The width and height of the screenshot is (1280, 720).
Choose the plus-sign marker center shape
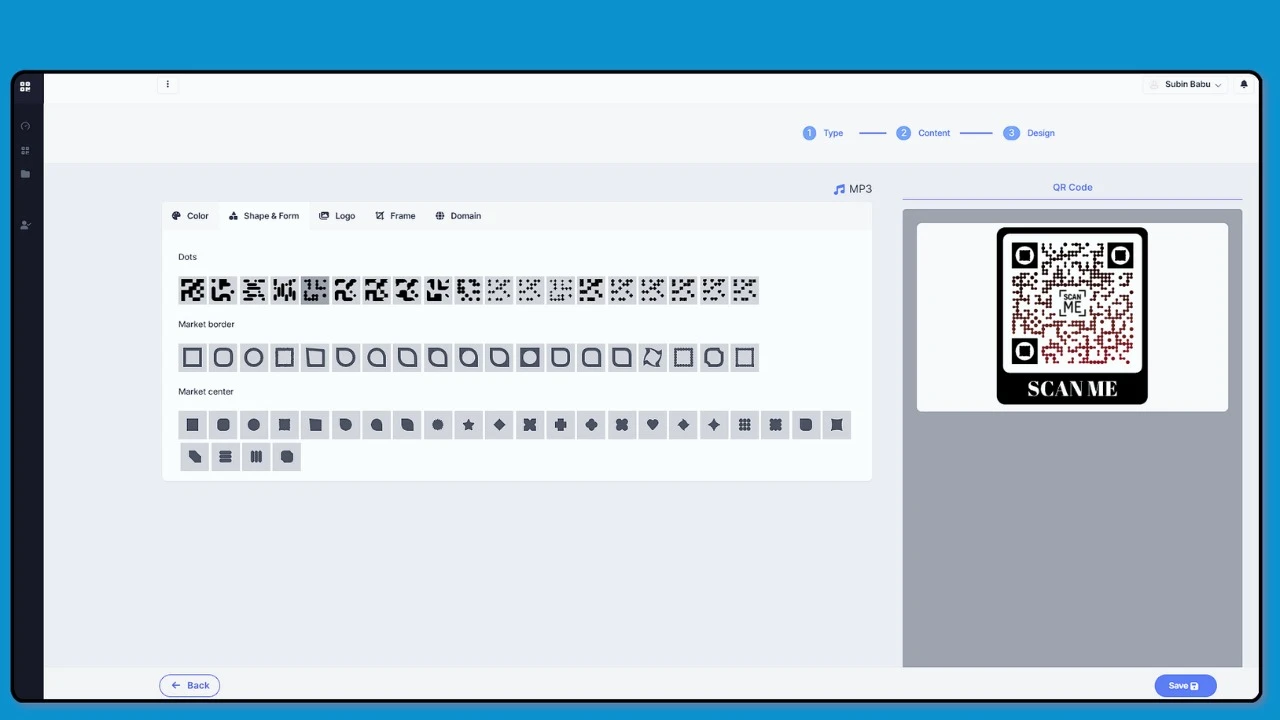tap(560, 425)
